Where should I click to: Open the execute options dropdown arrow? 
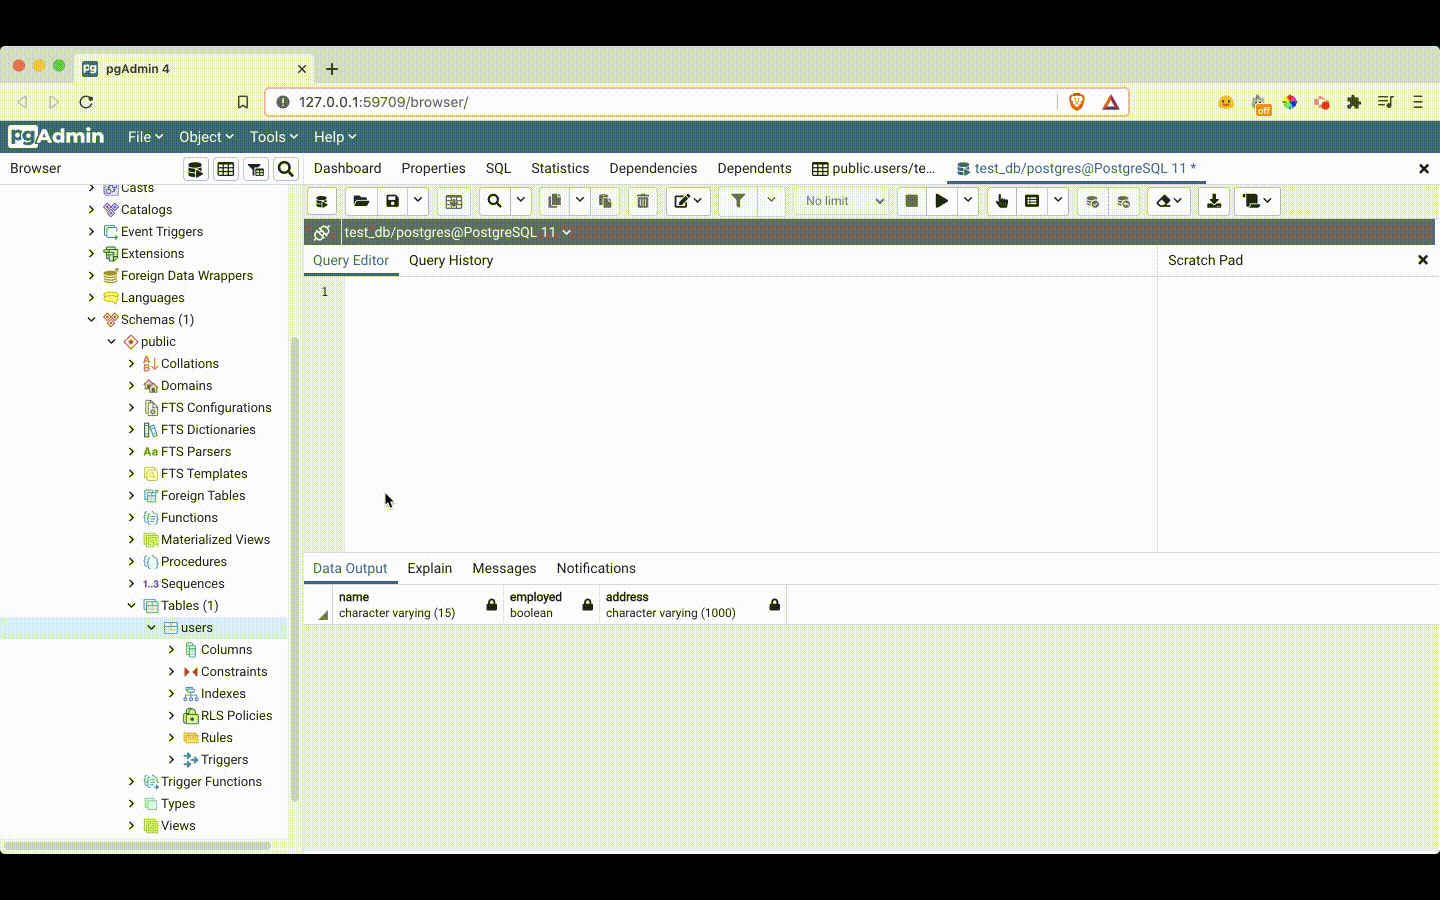(968, 201)
